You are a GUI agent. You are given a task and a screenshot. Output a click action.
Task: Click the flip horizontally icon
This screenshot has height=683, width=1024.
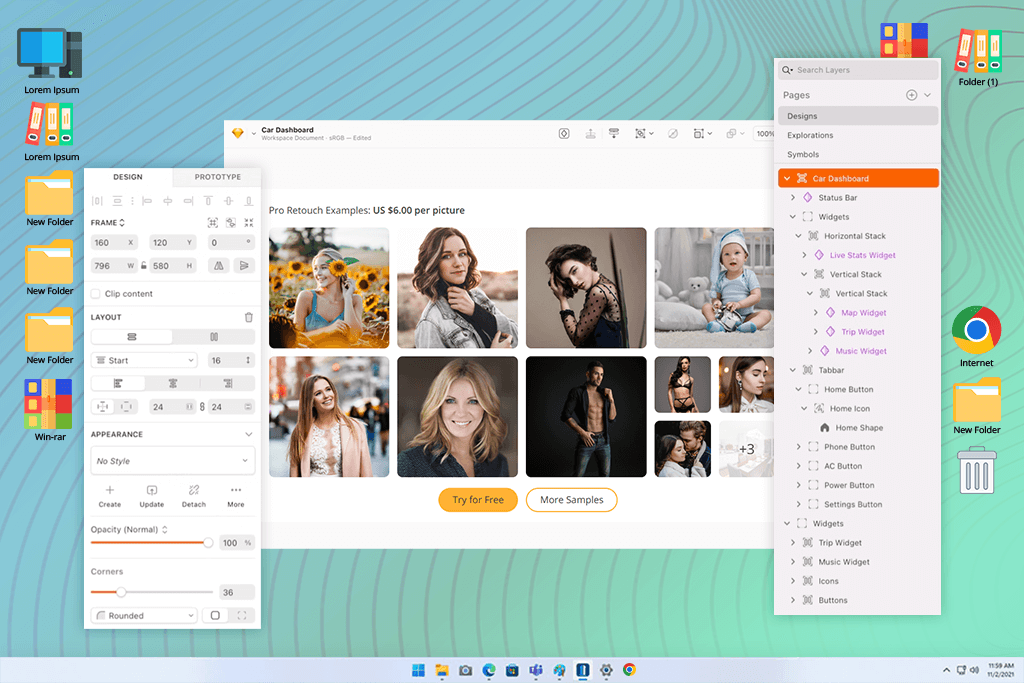pyautogui.click(x=219, y=266)
